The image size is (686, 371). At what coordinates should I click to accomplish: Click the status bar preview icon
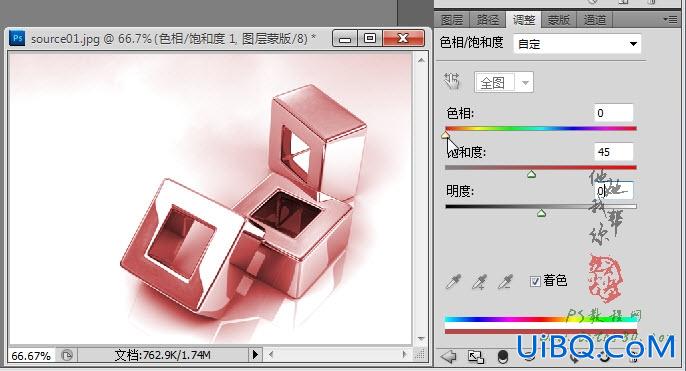(x=67, y=355)
